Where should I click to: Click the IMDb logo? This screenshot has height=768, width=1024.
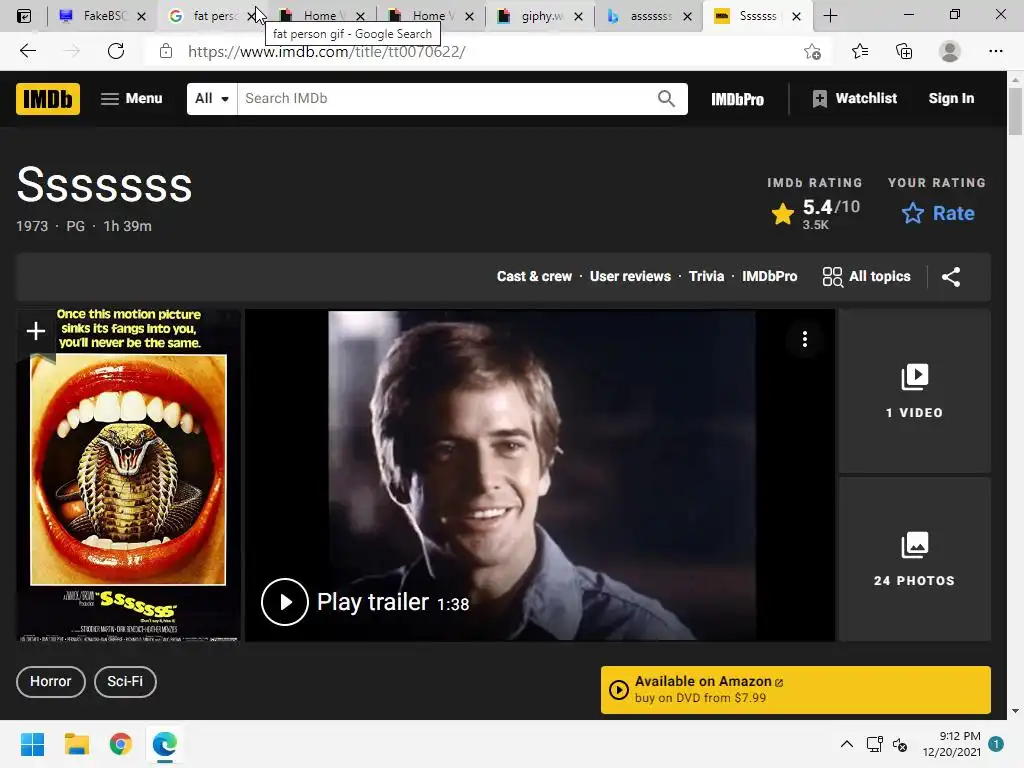tap(48, 99)
